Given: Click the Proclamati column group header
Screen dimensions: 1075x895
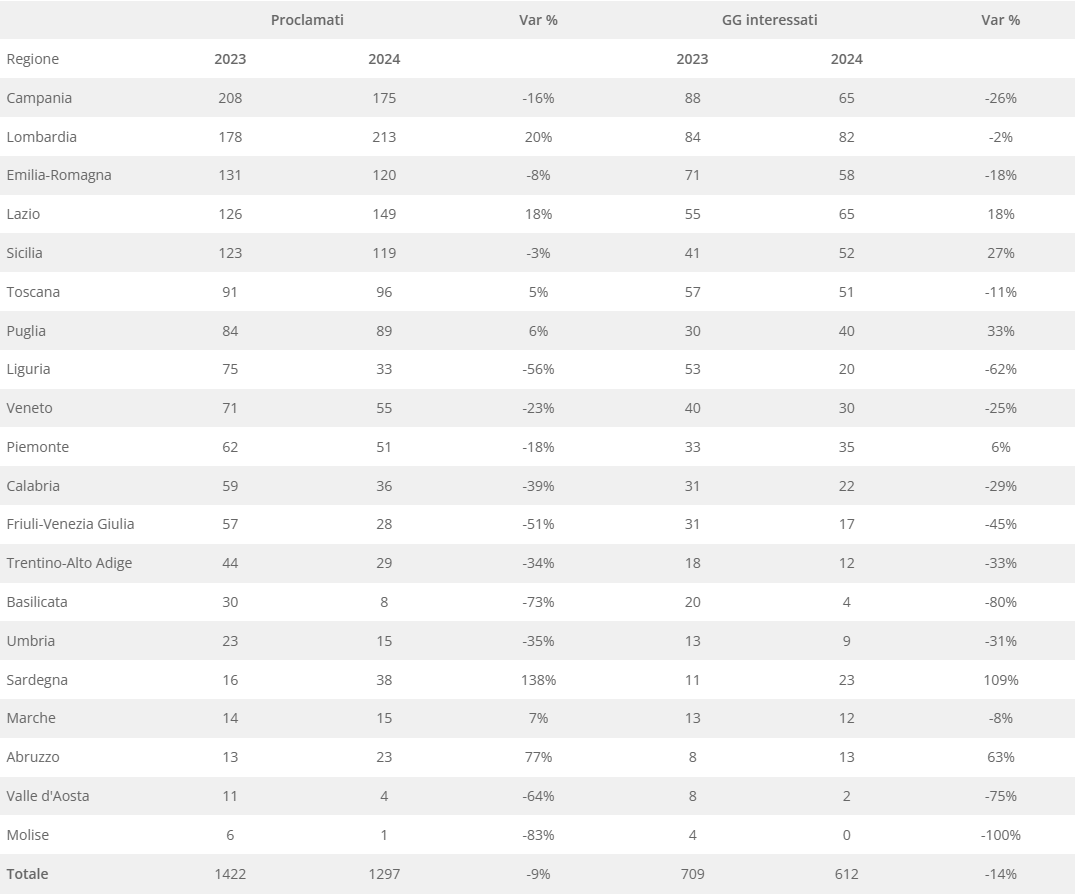Looking at the screenshot, I should (x=307, y=20).
